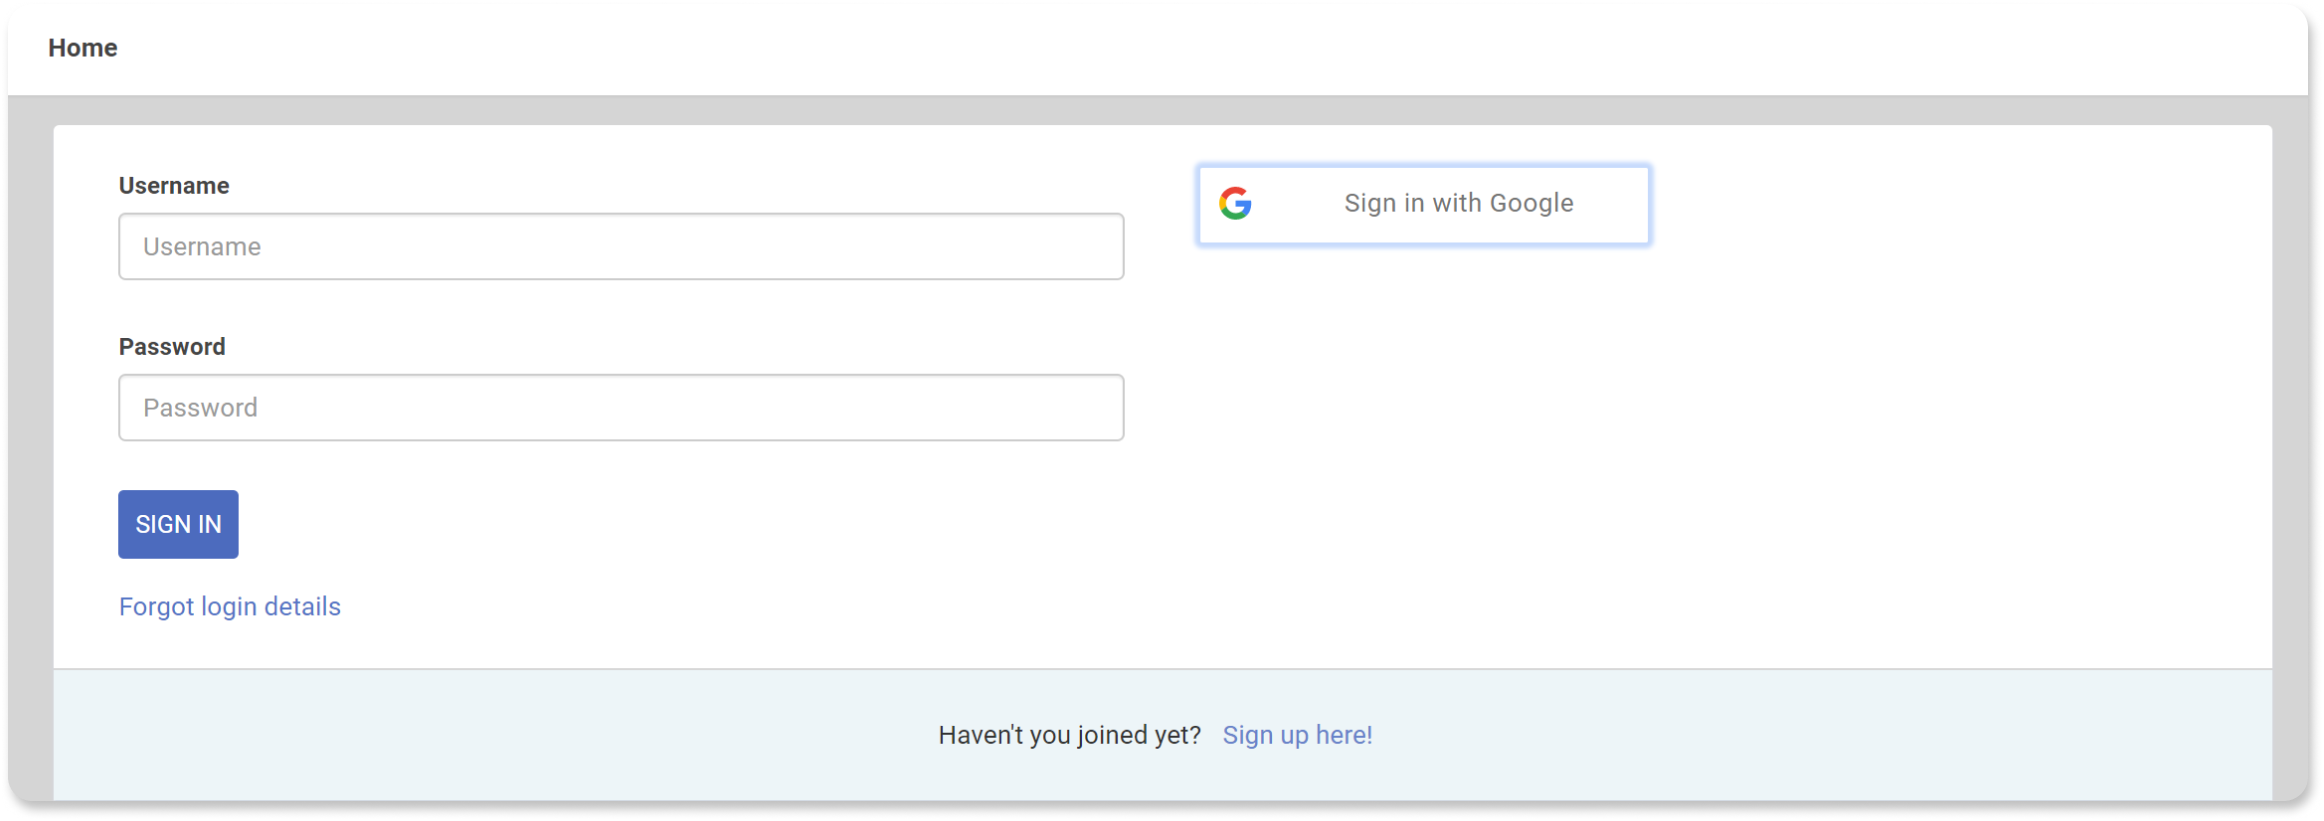Recover credentials via Forgot login details
Viewport: 2324px width, 821px height.
coord(229,607)
